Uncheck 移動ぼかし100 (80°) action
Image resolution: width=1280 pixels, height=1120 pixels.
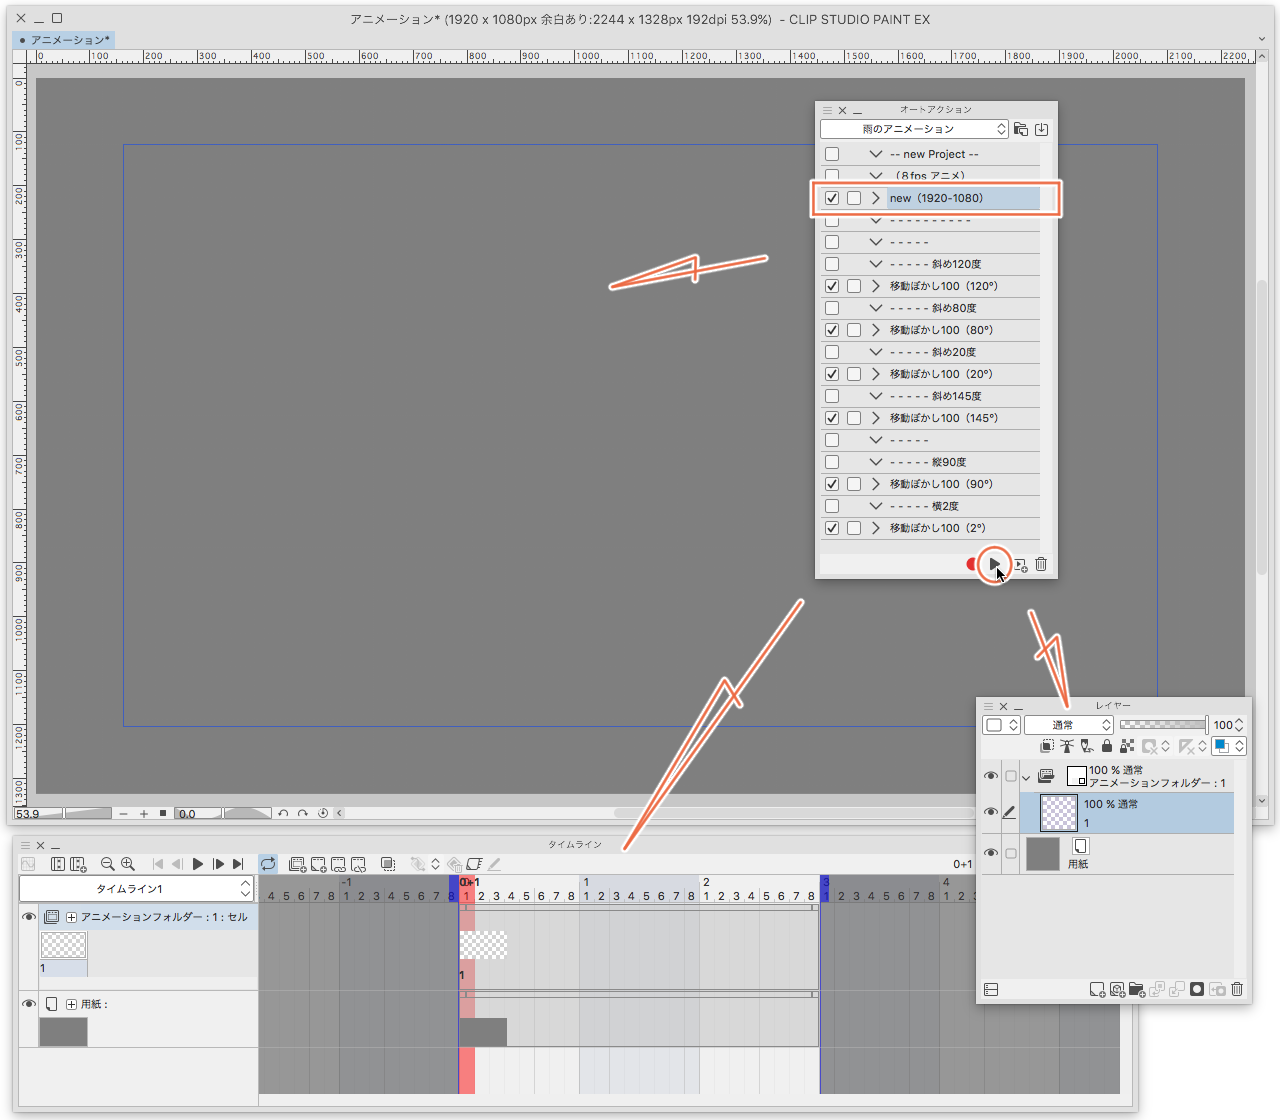click(832, 330)
